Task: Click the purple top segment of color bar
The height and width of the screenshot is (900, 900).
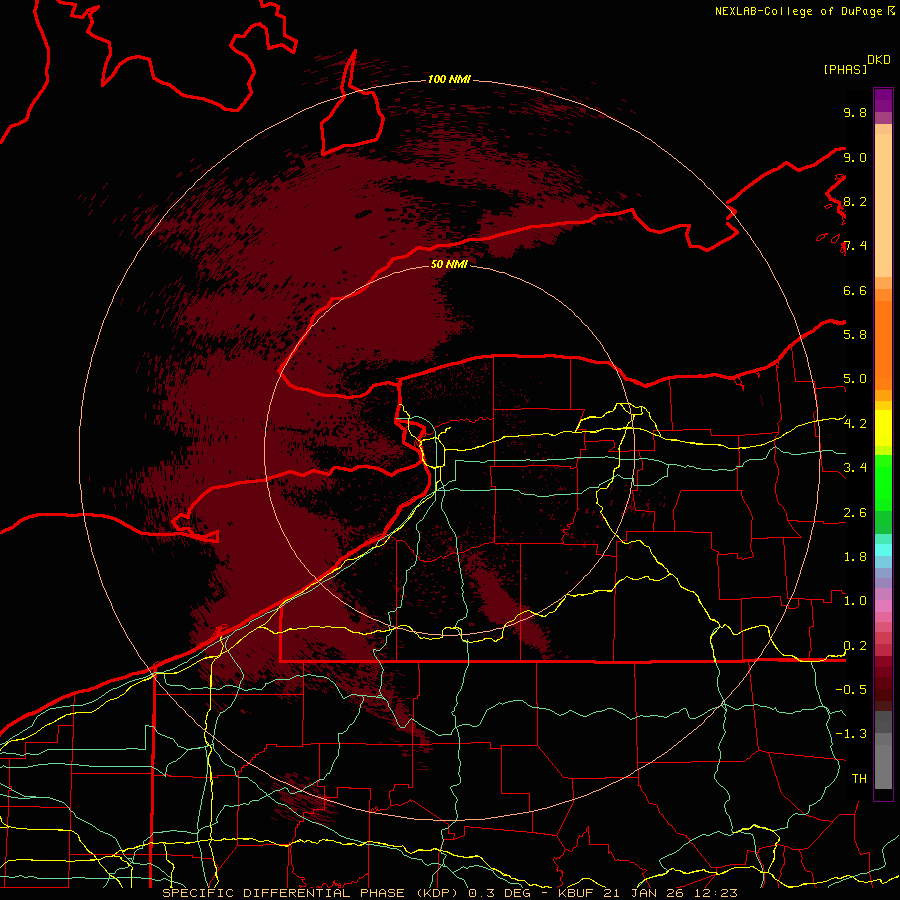Action: [x=883, y=100]
